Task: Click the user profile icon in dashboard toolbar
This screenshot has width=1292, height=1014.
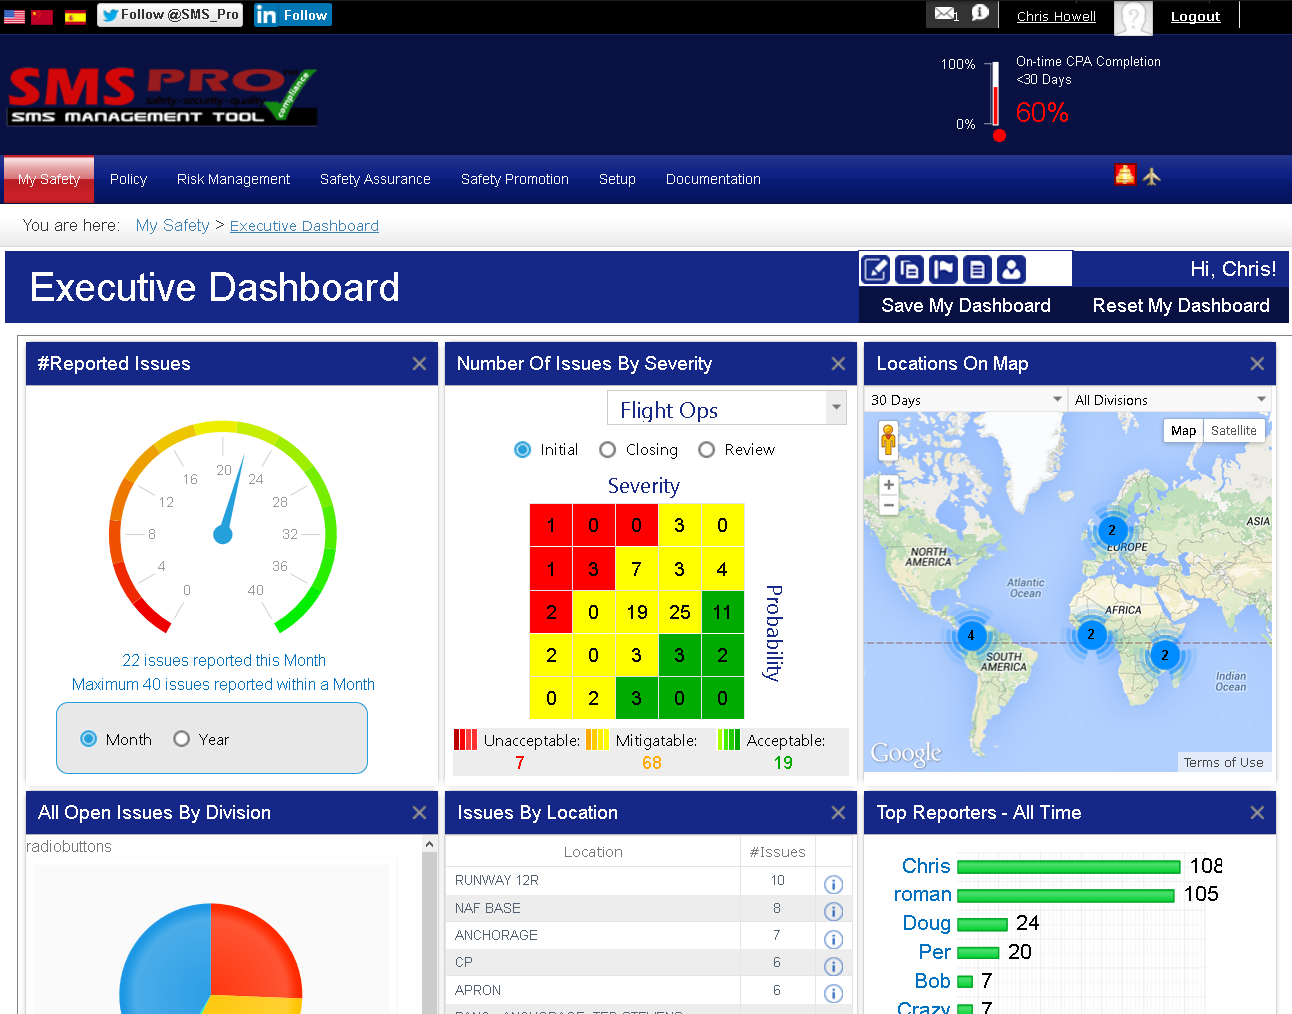Action: click(1011, 269)
